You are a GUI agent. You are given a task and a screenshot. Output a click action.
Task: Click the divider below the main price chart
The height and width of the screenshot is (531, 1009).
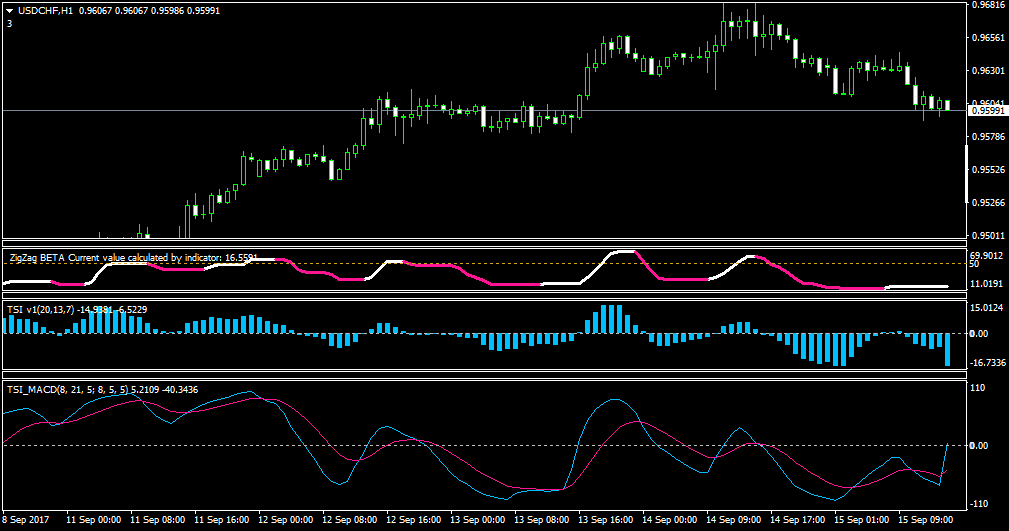point(485,243)
